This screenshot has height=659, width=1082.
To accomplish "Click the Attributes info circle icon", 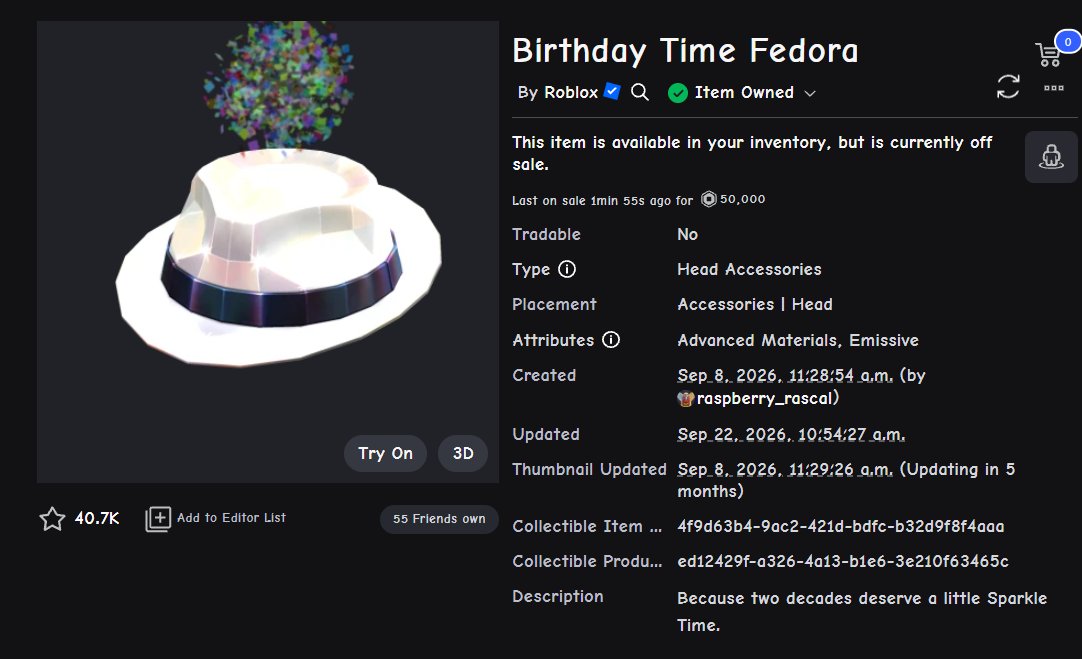I will pos(611,340).
